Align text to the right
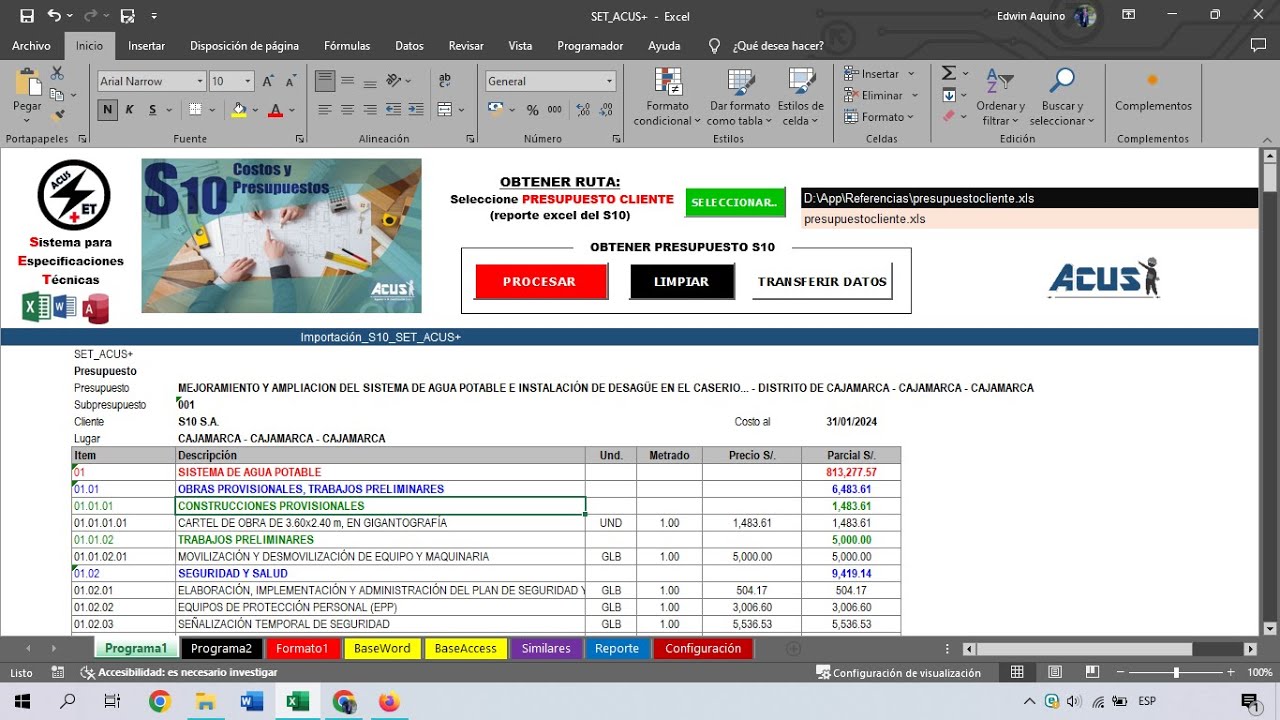Image resolution: width=1280 pixels, height=720 pixels. click(371, 110)
